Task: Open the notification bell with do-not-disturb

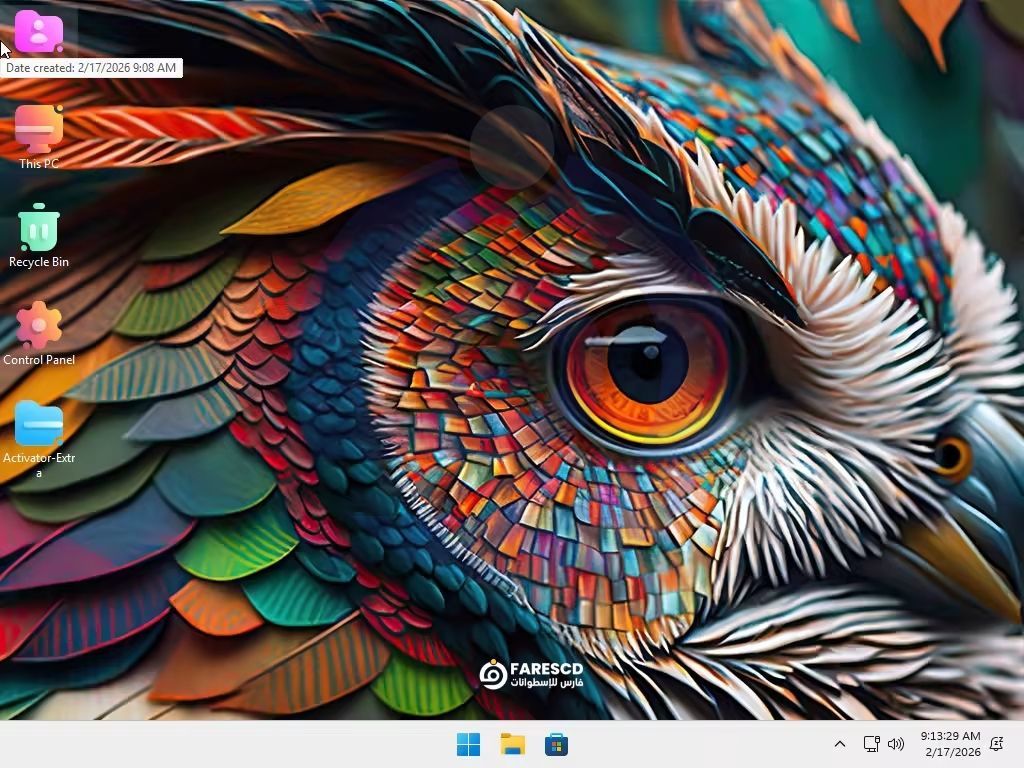Action: [x=996, y=744]
